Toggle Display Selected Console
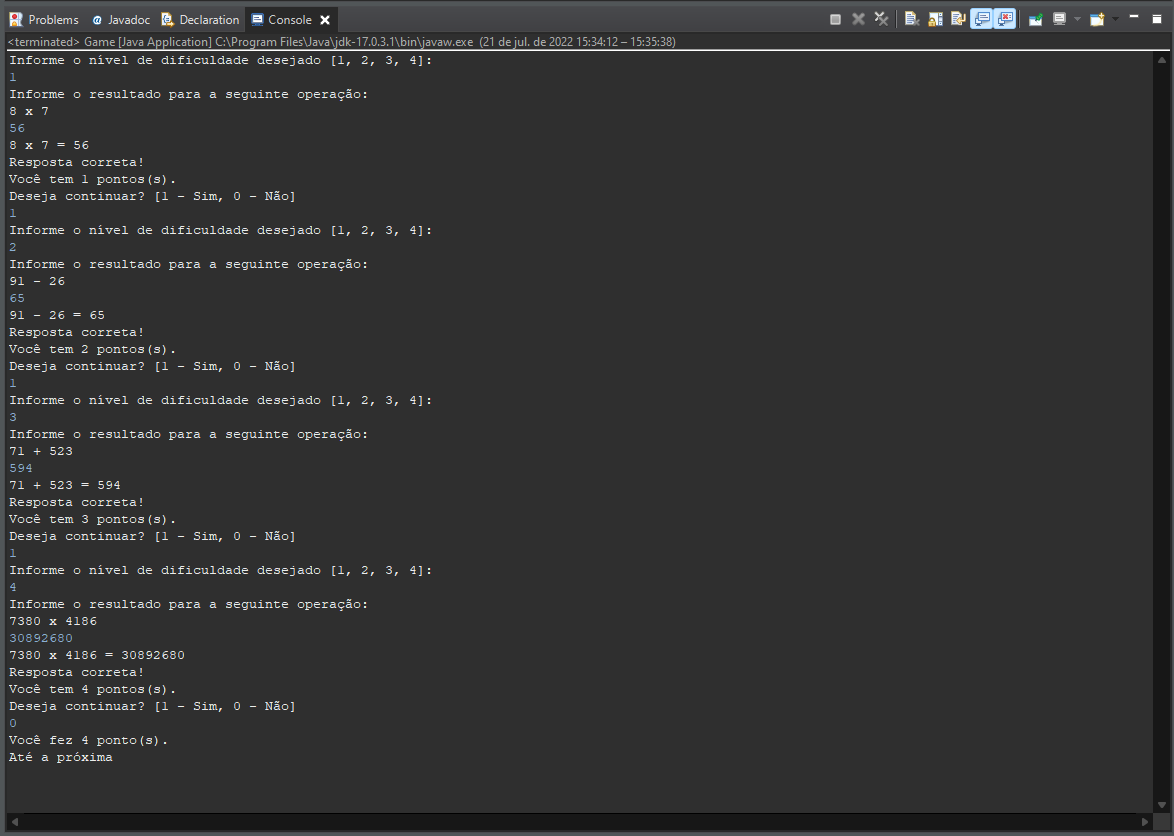Screen dimensions: 1174x836 1058,18
